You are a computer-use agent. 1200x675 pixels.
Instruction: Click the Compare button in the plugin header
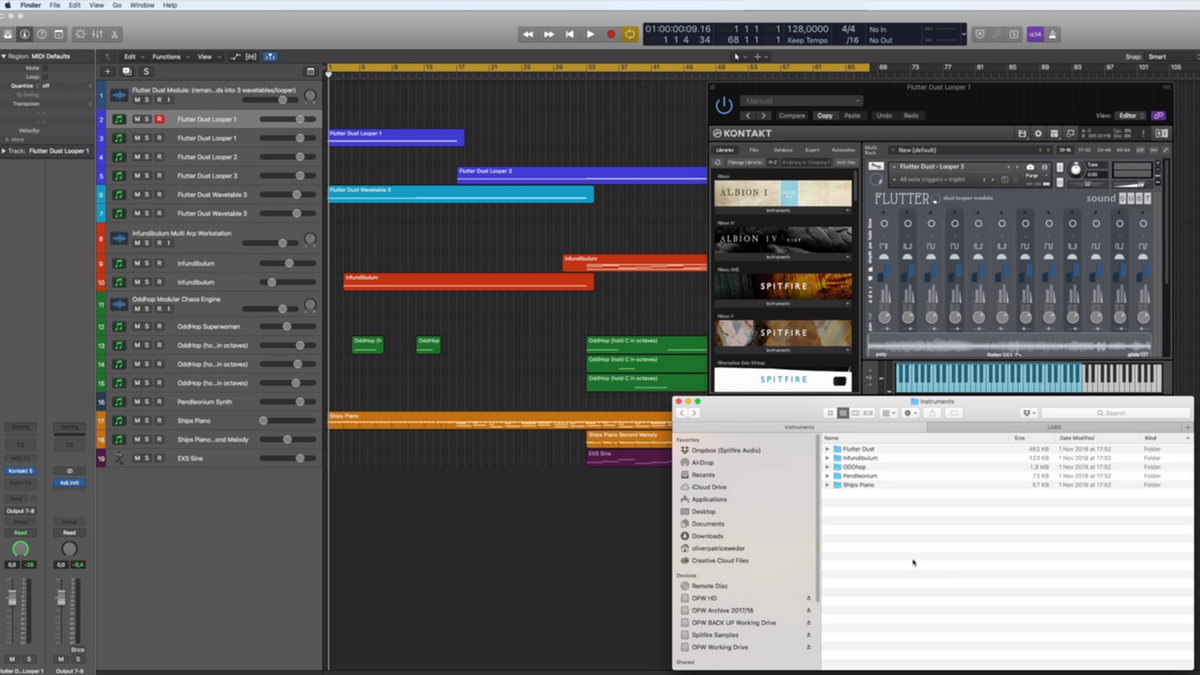pyautogui.click(x=792, y=115)
